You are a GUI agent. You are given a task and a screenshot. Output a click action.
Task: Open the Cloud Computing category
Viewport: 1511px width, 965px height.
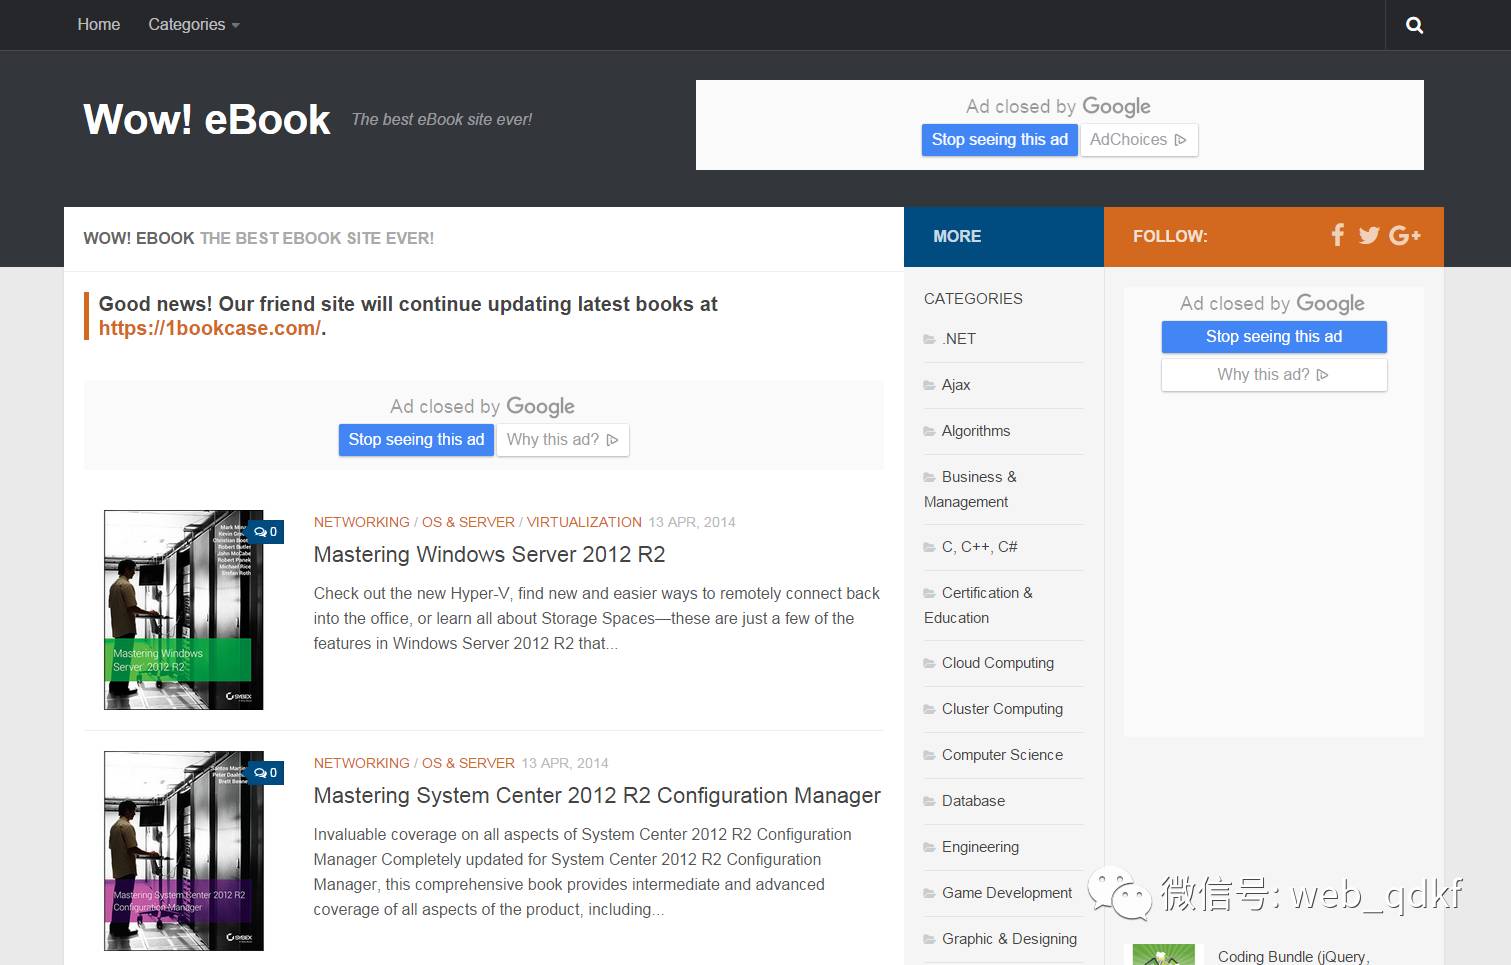[998, 663]
